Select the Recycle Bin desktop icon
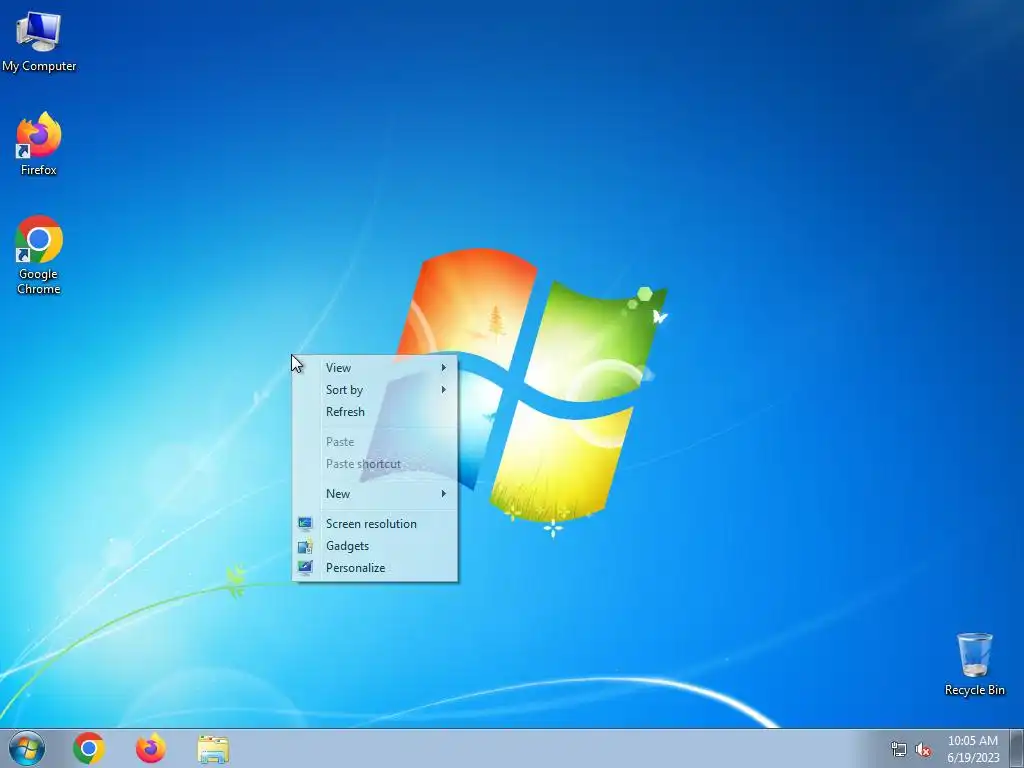Image resolution: width=1024 pixels, height=768 pixels. pos(974,664)
